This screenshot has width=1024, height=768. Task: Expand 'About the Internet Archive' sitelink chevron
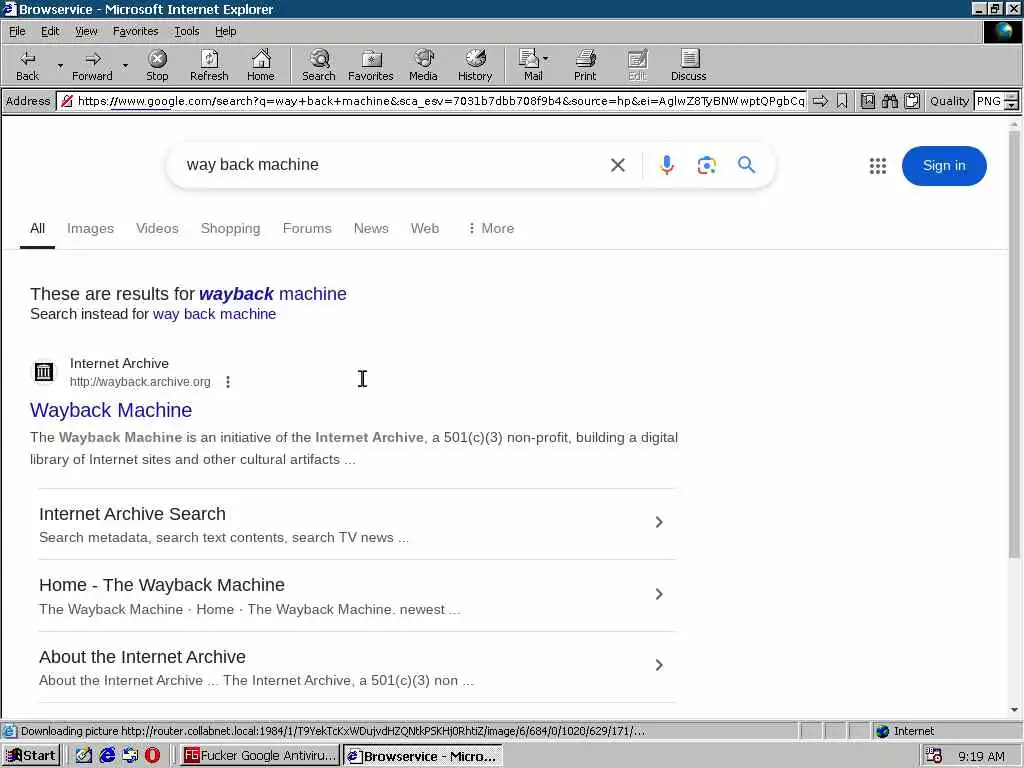tap(659, 665)
